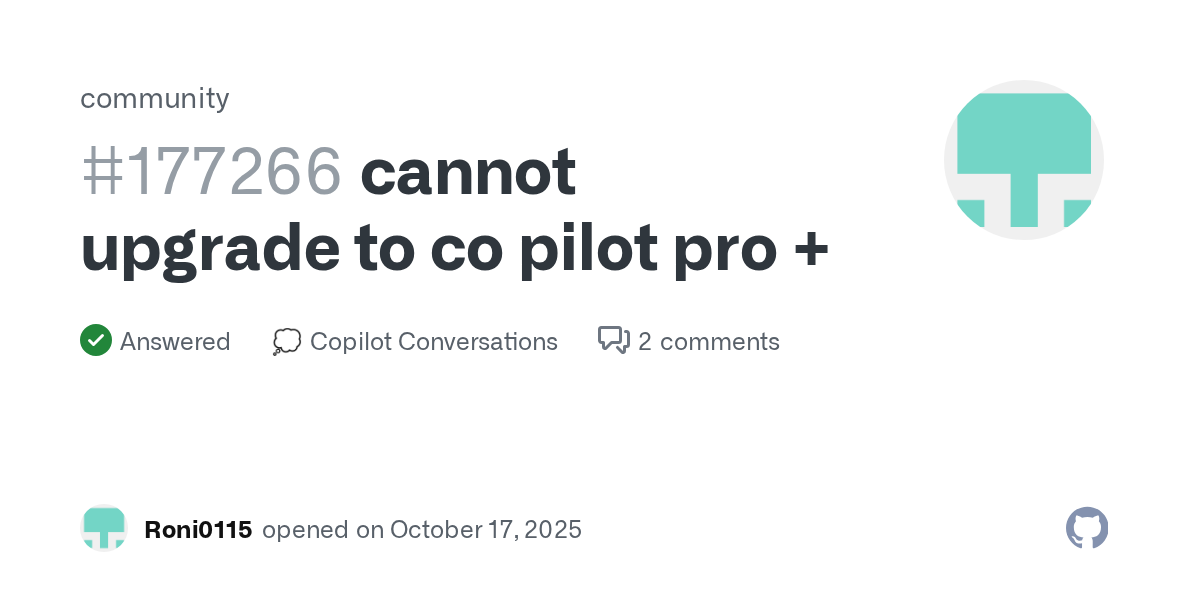Screen dimensions: 1200x600
Task: Open the Roni0115 username link
Action: click(198, 529)
